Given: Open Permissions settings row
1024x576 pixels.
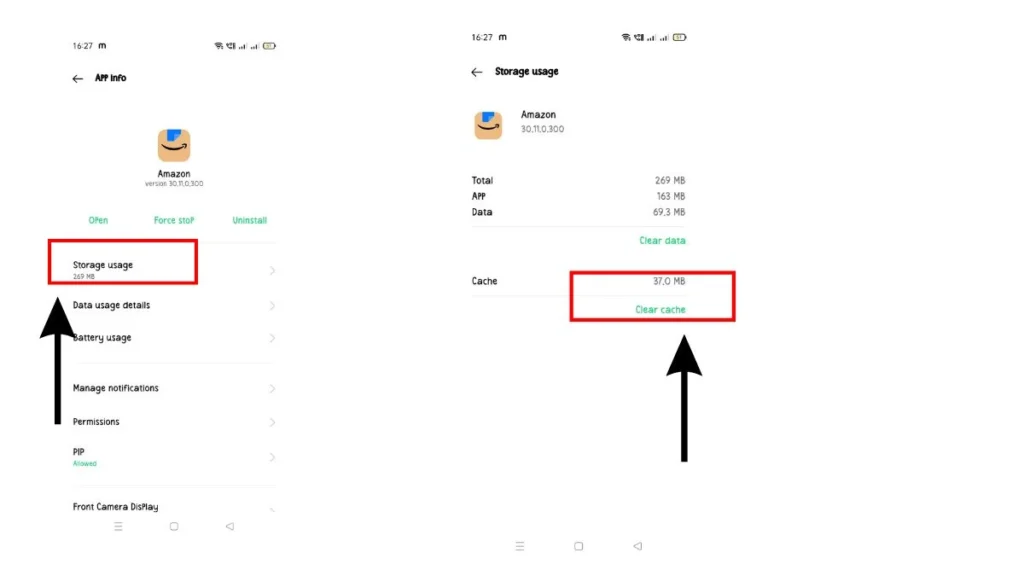Looking at the screenshot, I should point(173,422).
